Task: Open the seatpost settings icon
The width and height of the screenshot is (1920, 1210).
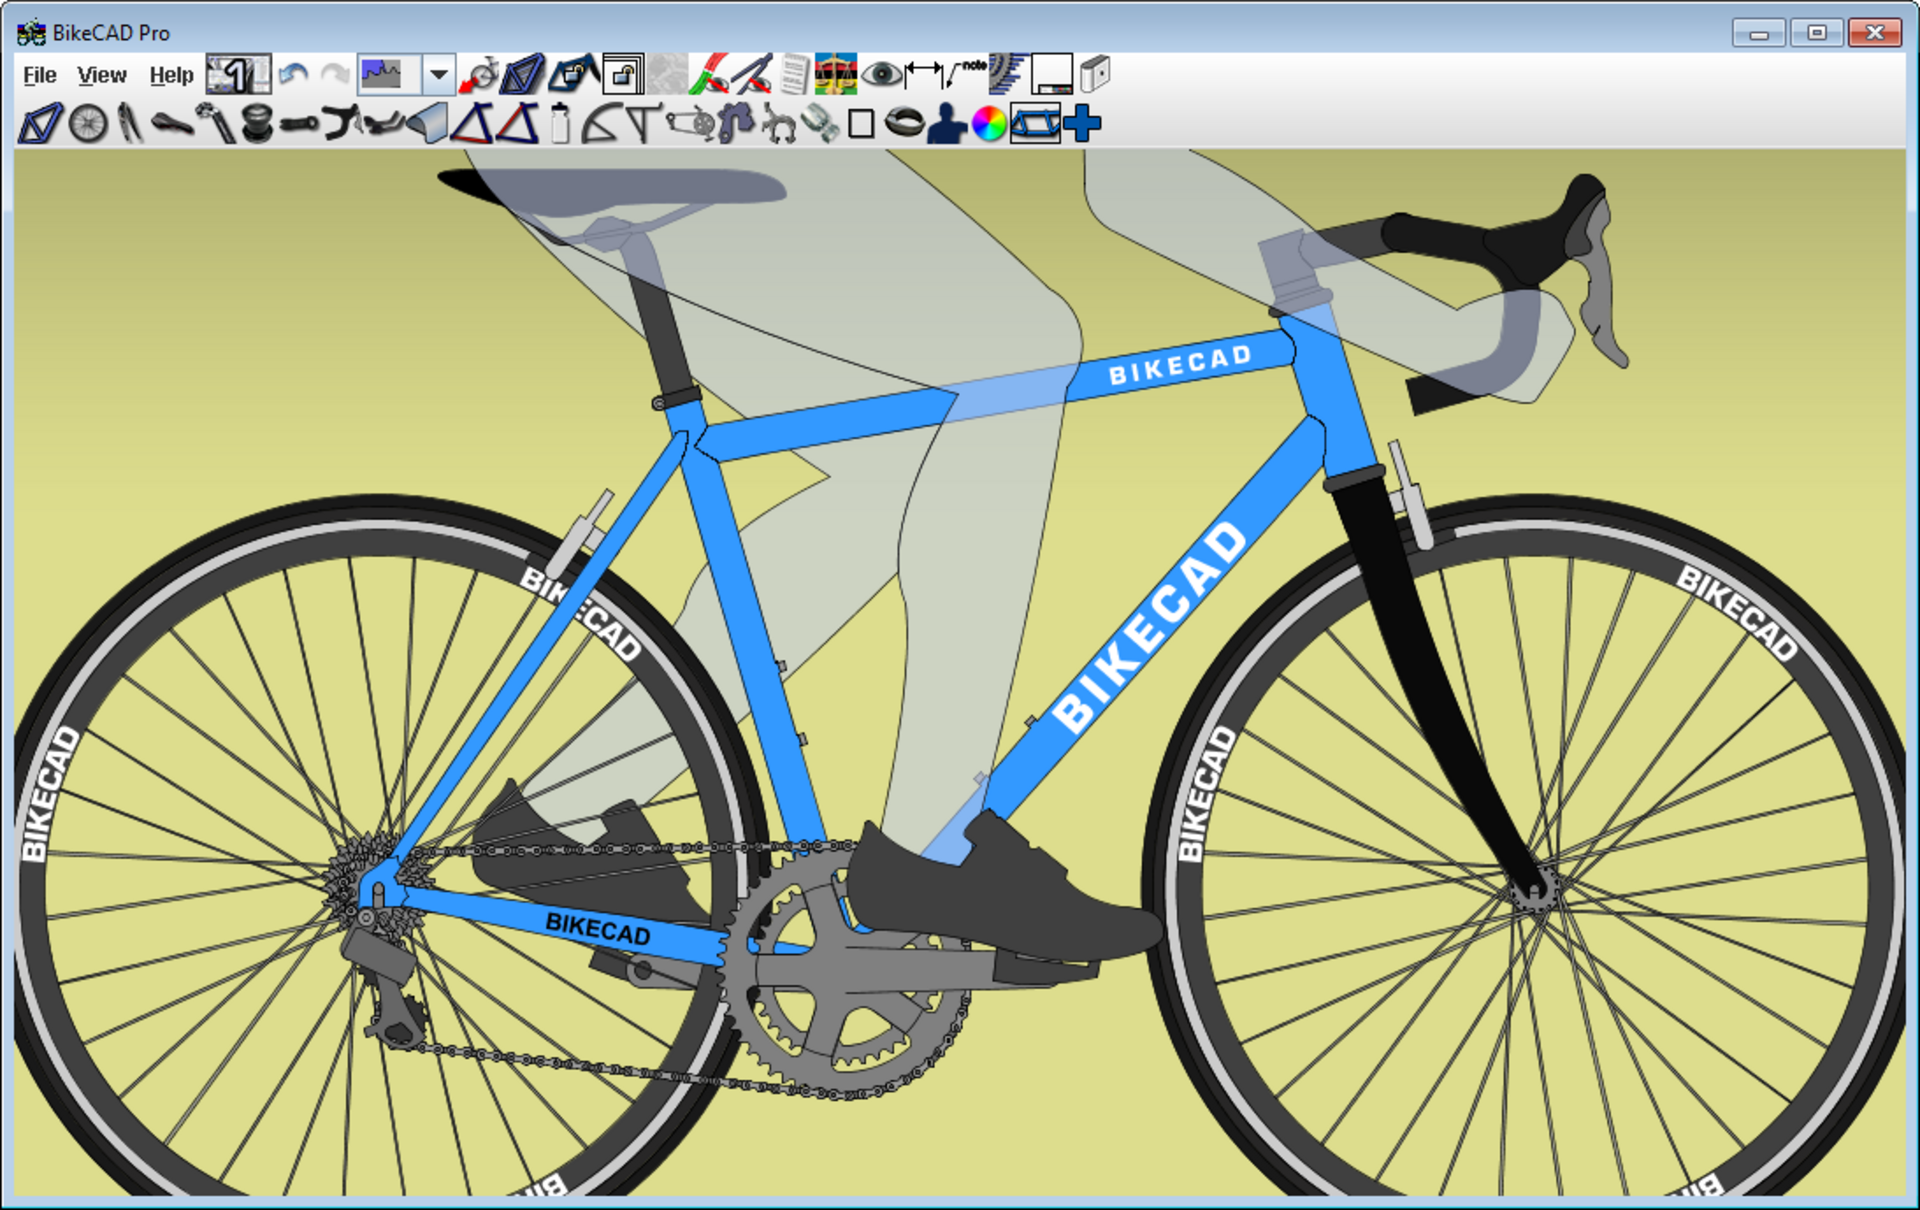Action: [215, 124]
